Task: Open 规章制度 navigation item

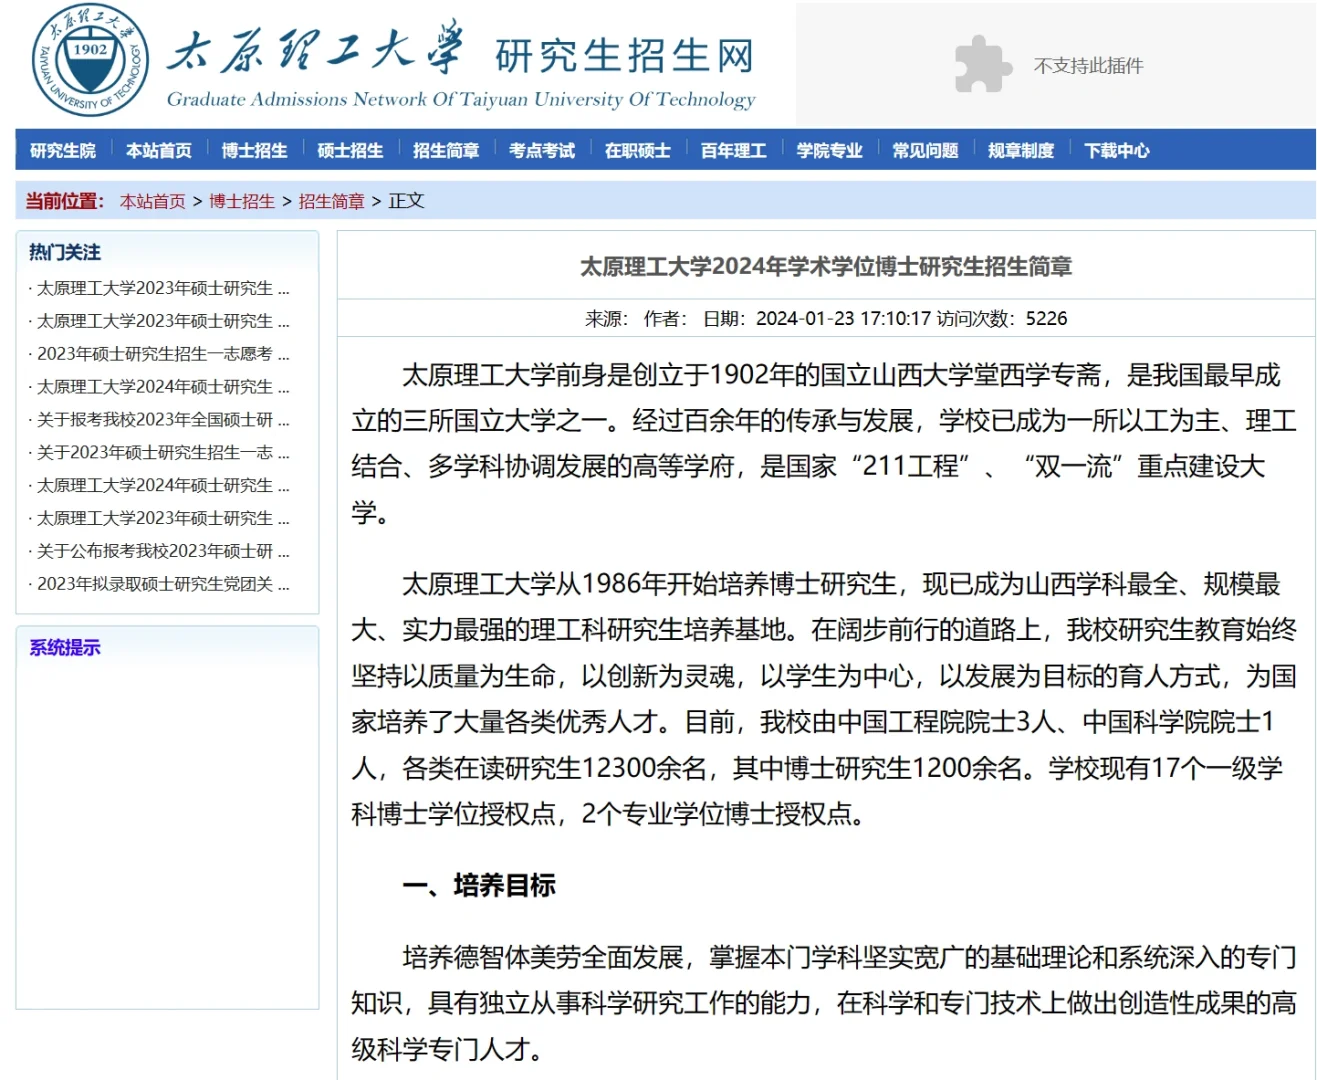Action: click(x=1021, y=150)
